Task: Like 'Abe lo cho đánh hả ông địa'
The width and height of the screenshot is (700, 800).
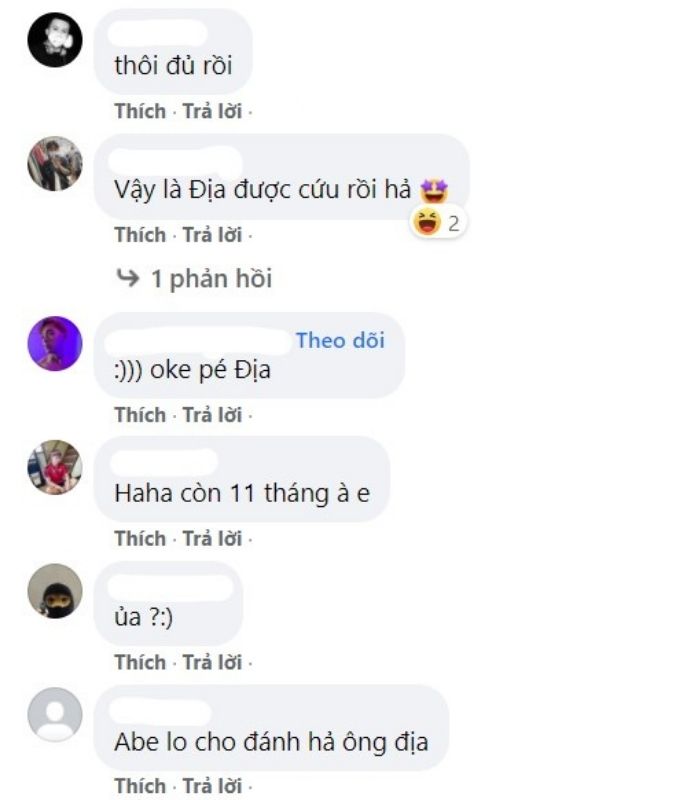Action: (140, 786)
